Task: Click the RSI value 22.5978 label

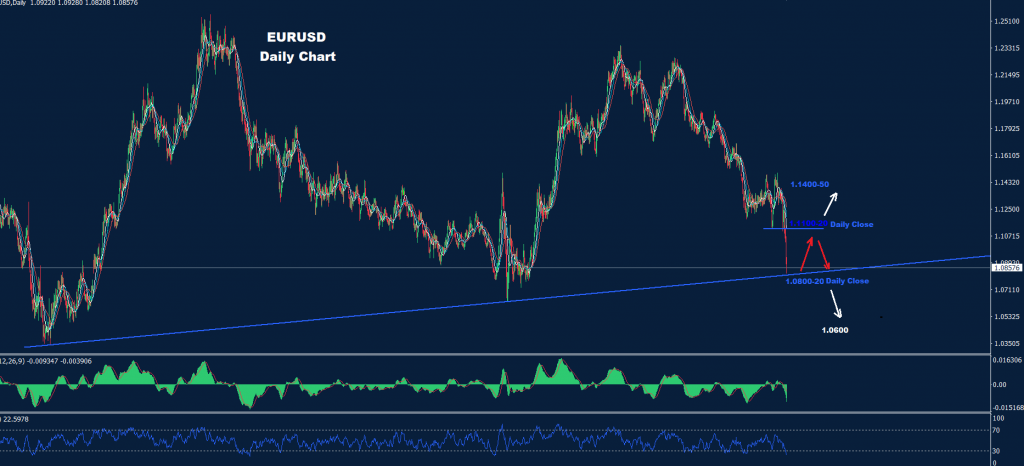Action: 16,418
